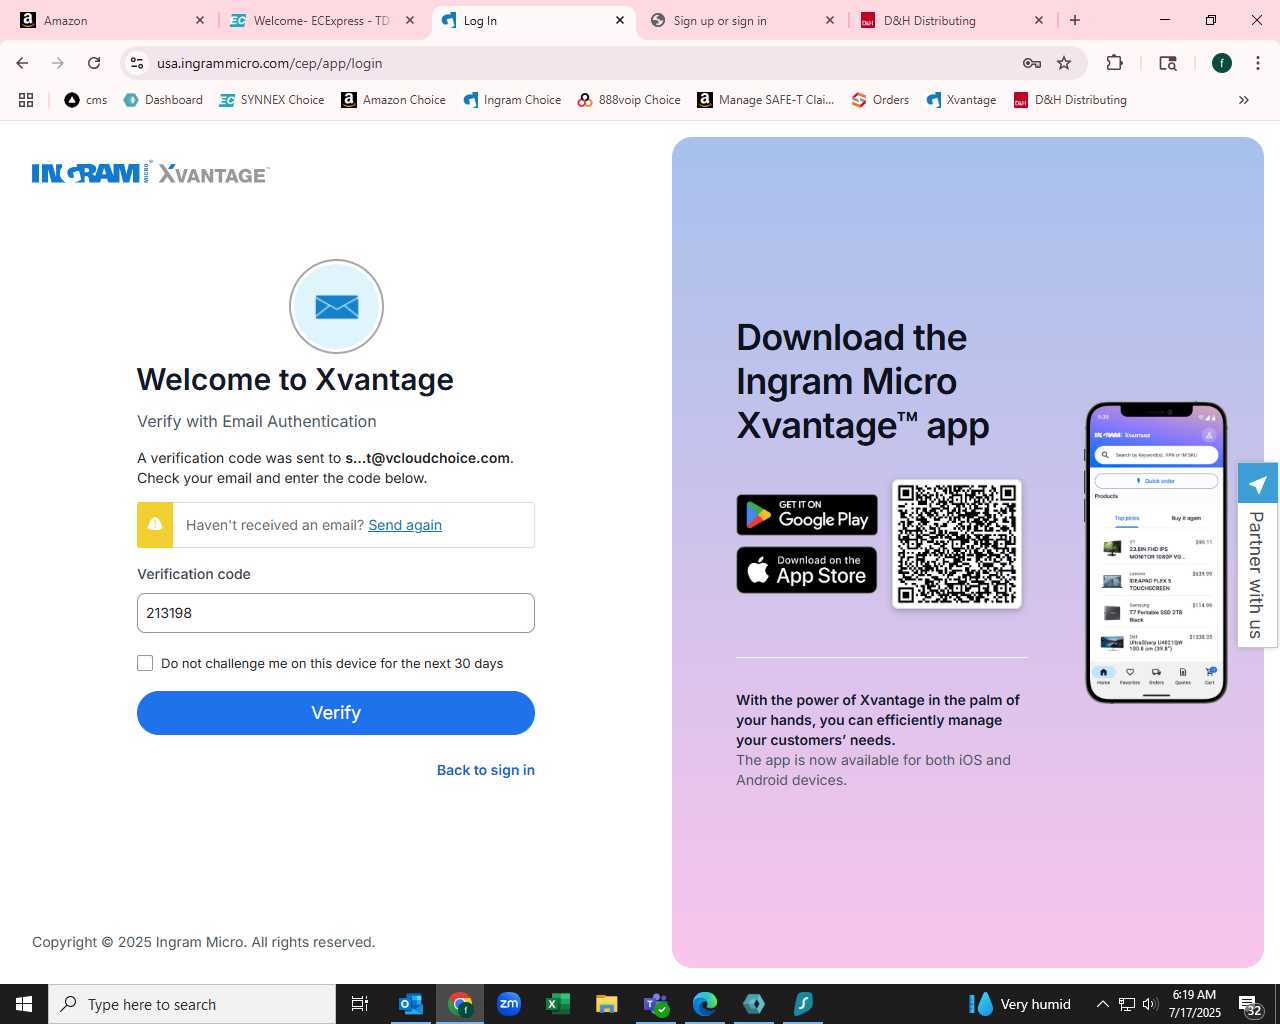This screenshot has height=1024, width=1280.
Task: Switch to the D&H Distributing tab
Action: (x=950, y=20)
